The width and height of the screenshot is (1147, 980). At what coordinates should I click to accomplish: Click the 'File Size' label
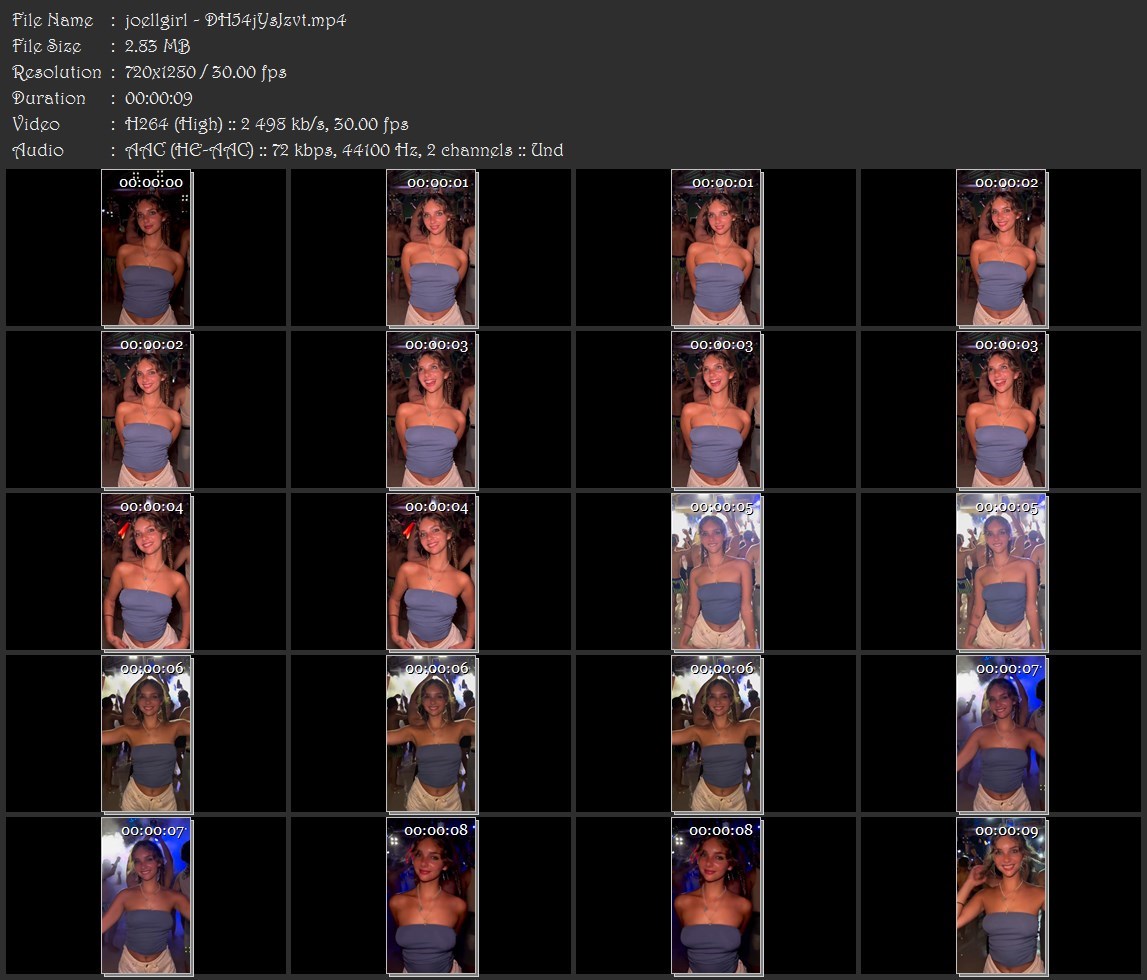click(x=47, y=46)
